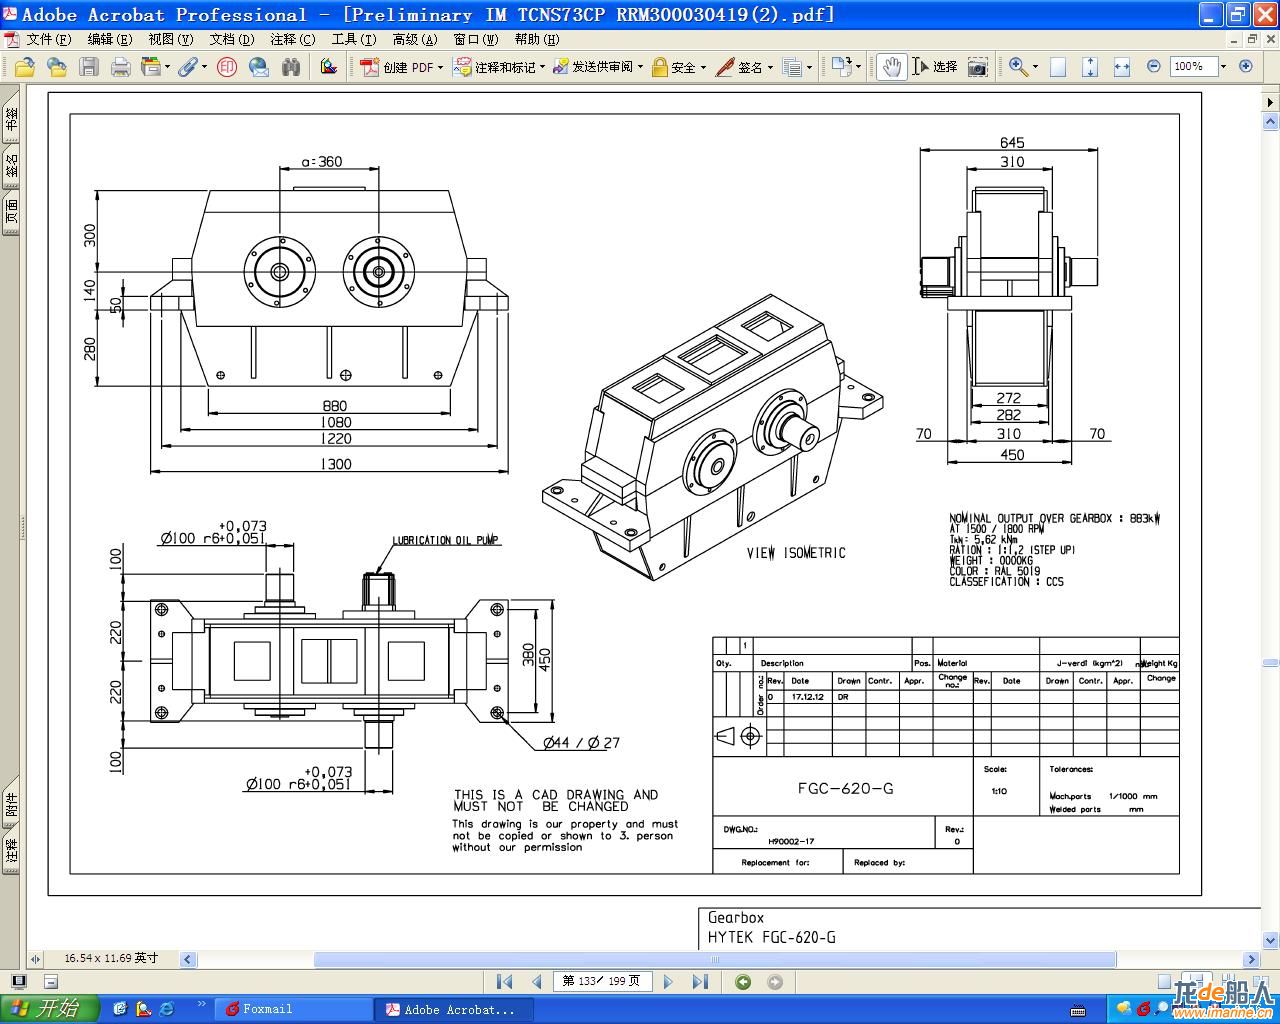Go to the previous page

536,982
